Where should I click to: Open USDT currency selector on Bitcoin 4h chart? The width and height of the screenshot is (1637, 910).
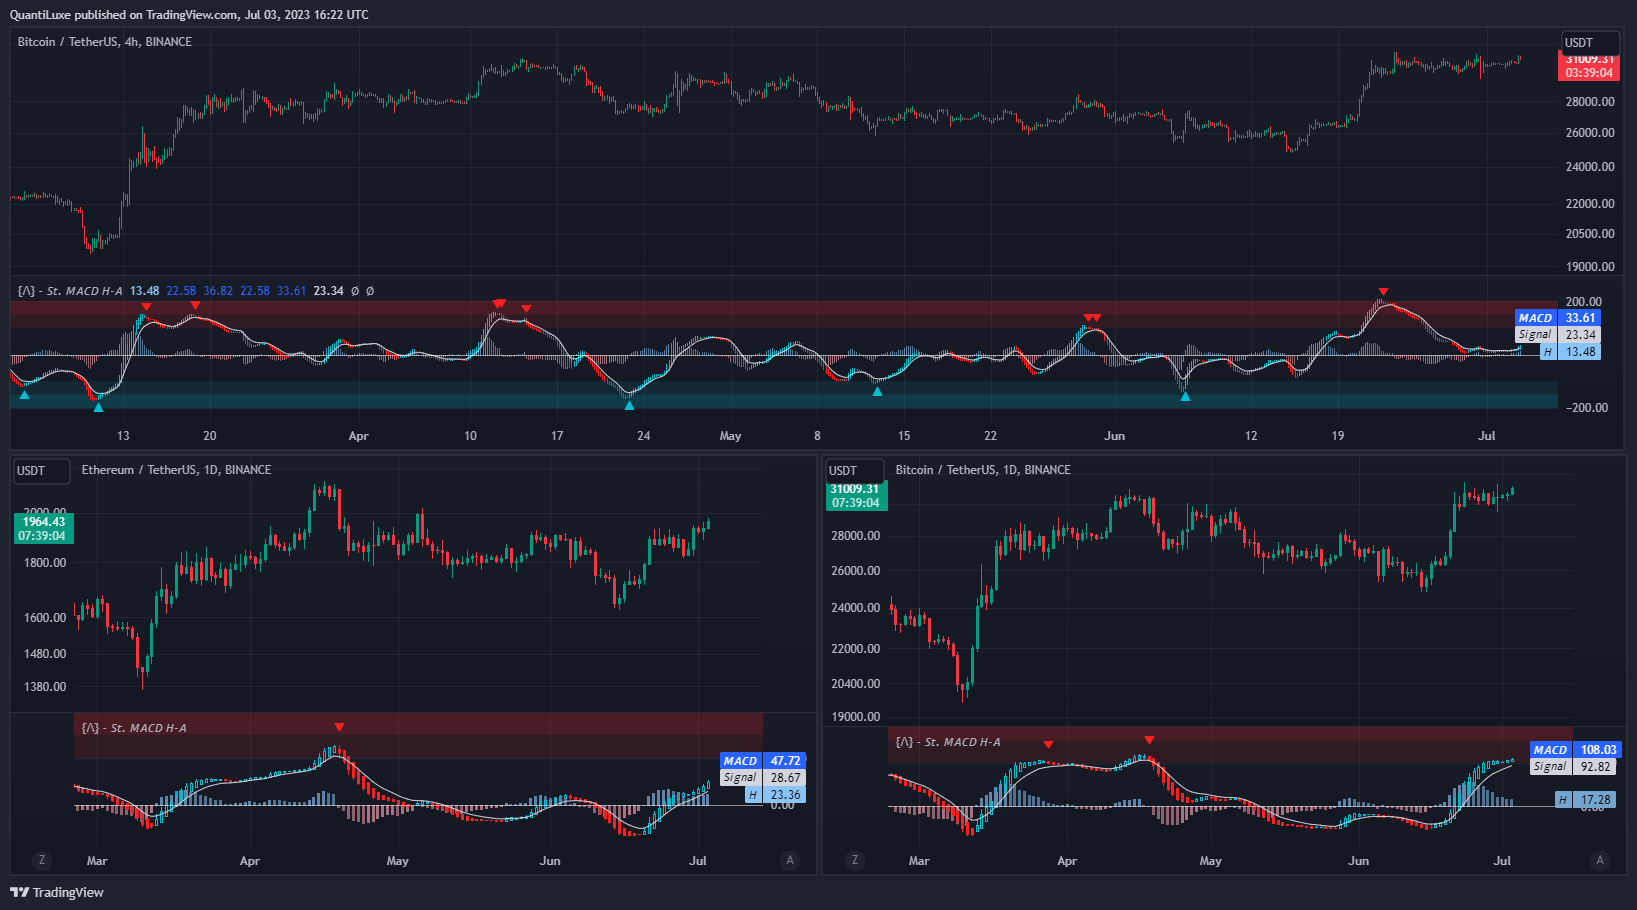tap(1590, 43)
